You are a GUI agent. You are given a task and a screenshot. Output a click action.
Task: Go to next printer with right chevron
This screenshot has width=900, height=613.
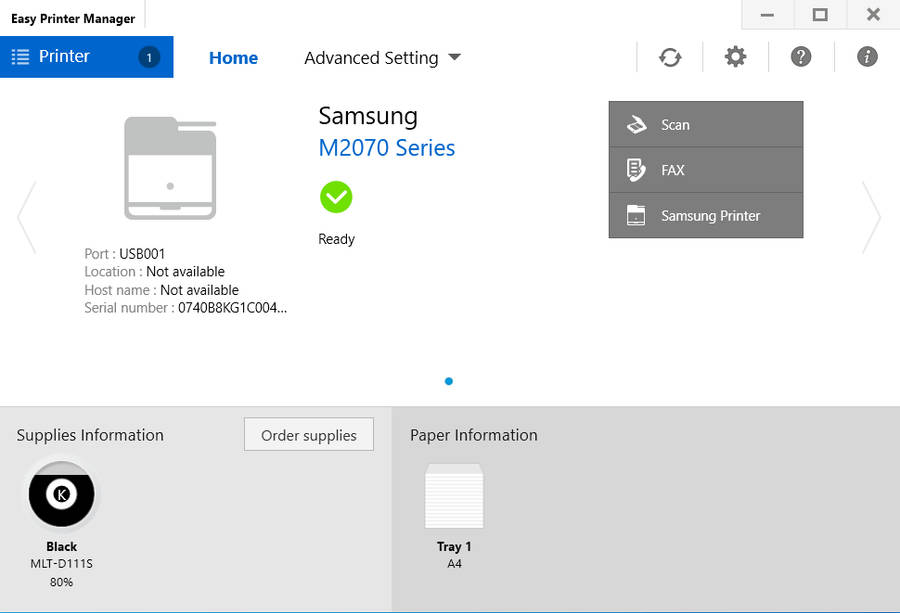(x=871, y=217)
